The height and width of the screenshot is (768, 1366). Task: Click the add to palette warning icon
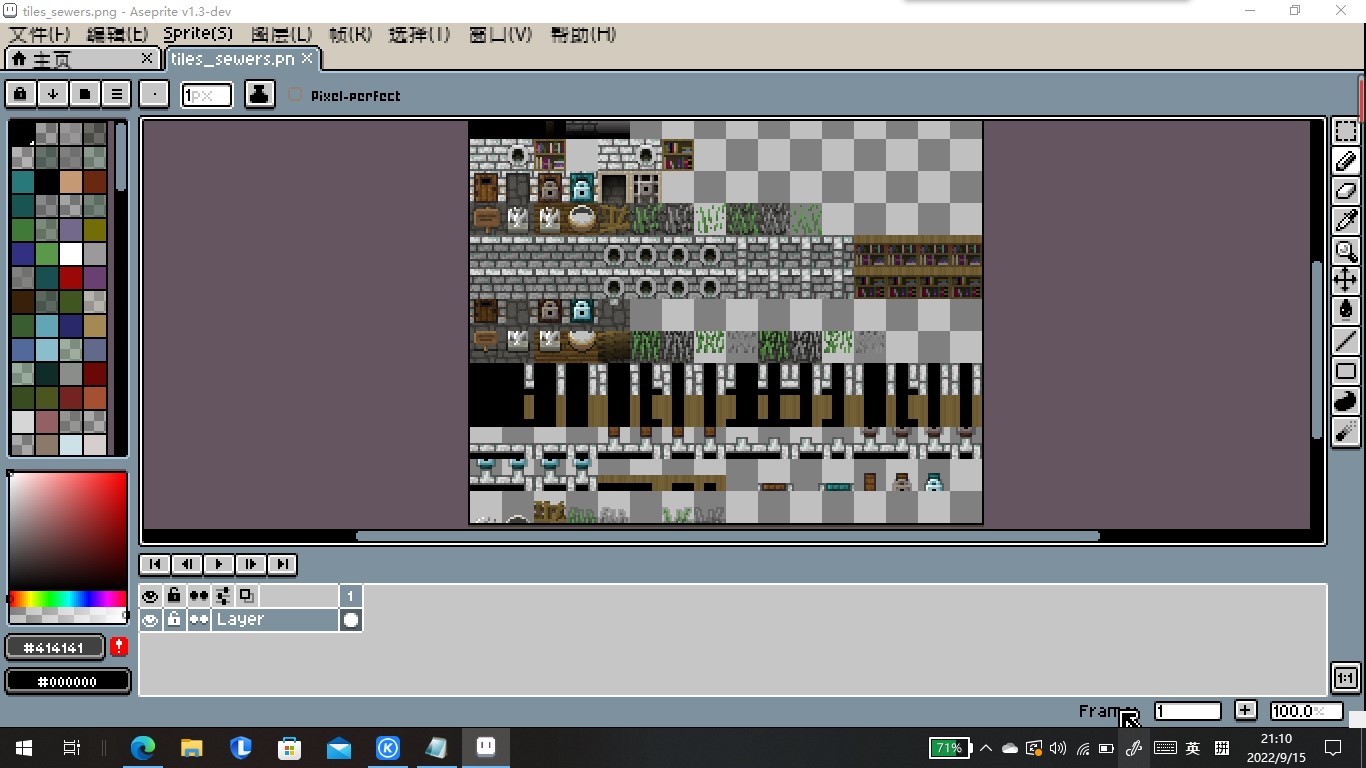pyautogui.click(x=119, y=647)
